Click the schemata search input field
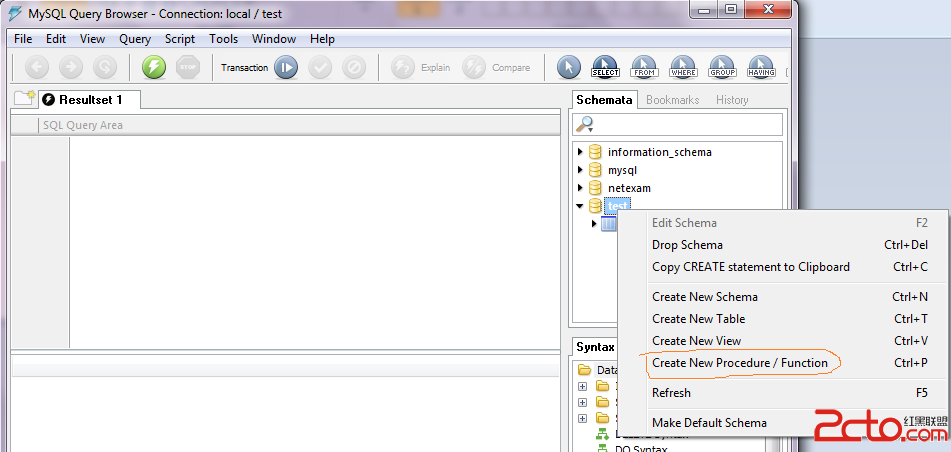Image resolution: width=951 pixels, height=452 pixels. [677, 124]
